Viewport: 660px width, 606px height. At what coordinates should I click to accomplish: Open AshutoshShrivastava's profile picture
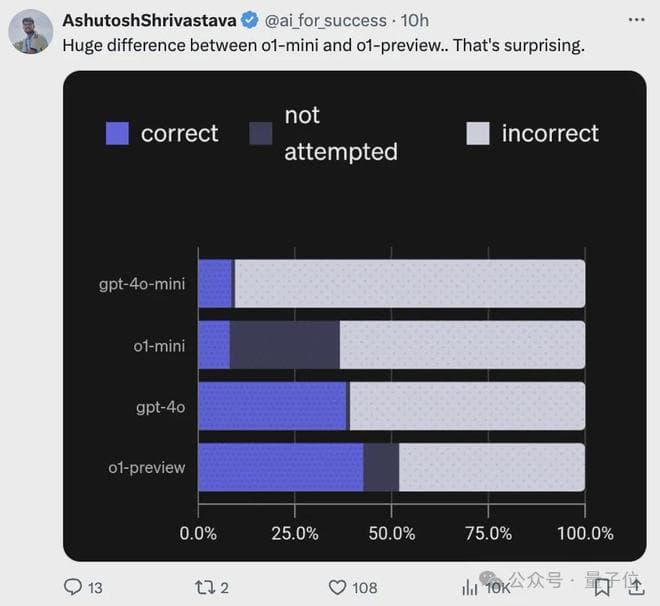[x=30, y=32]
